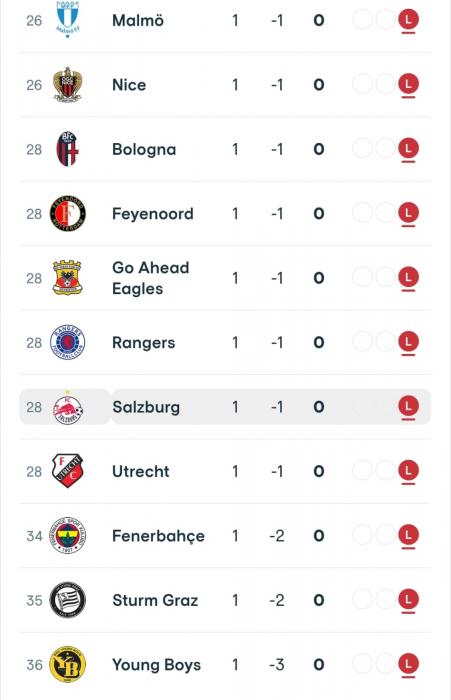Open the Feyenoord crest icon
Screen dimensions: 451x700
click(x=67, y=213)
